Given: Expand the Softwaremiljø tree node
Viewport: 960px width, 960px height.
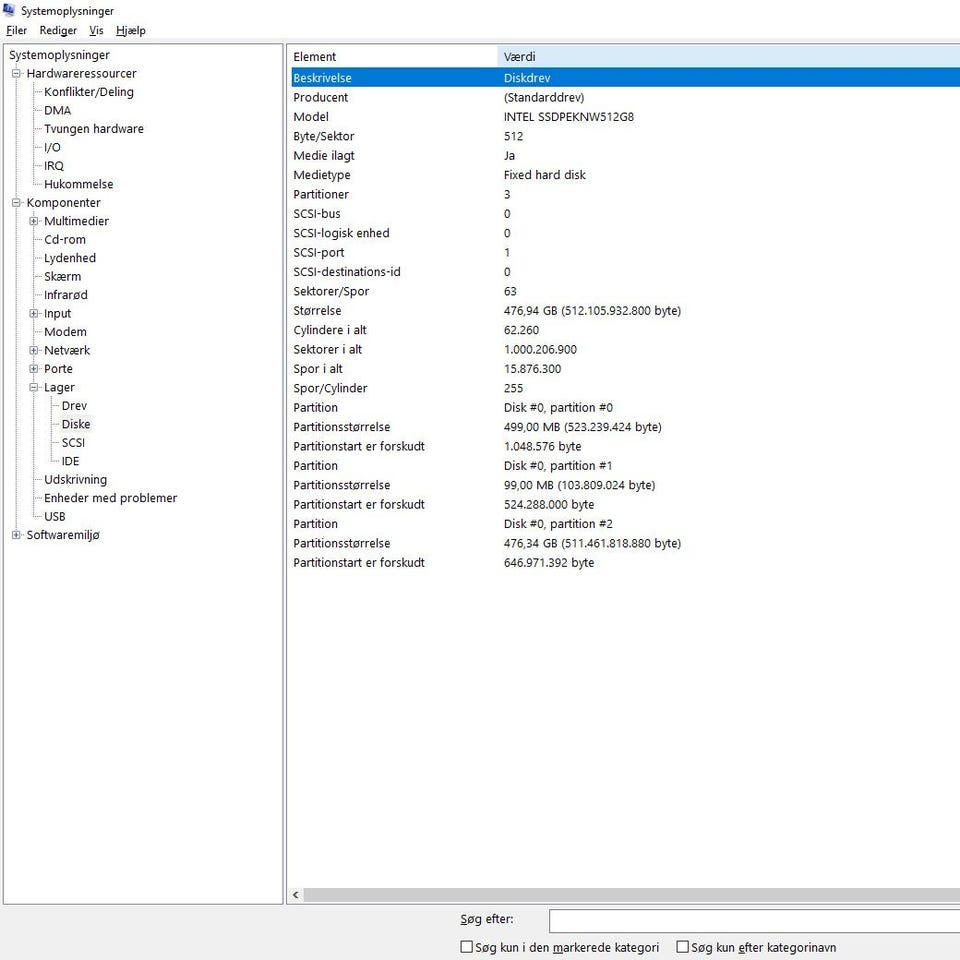Looking at the screenshot, I should tap(16, 535).
